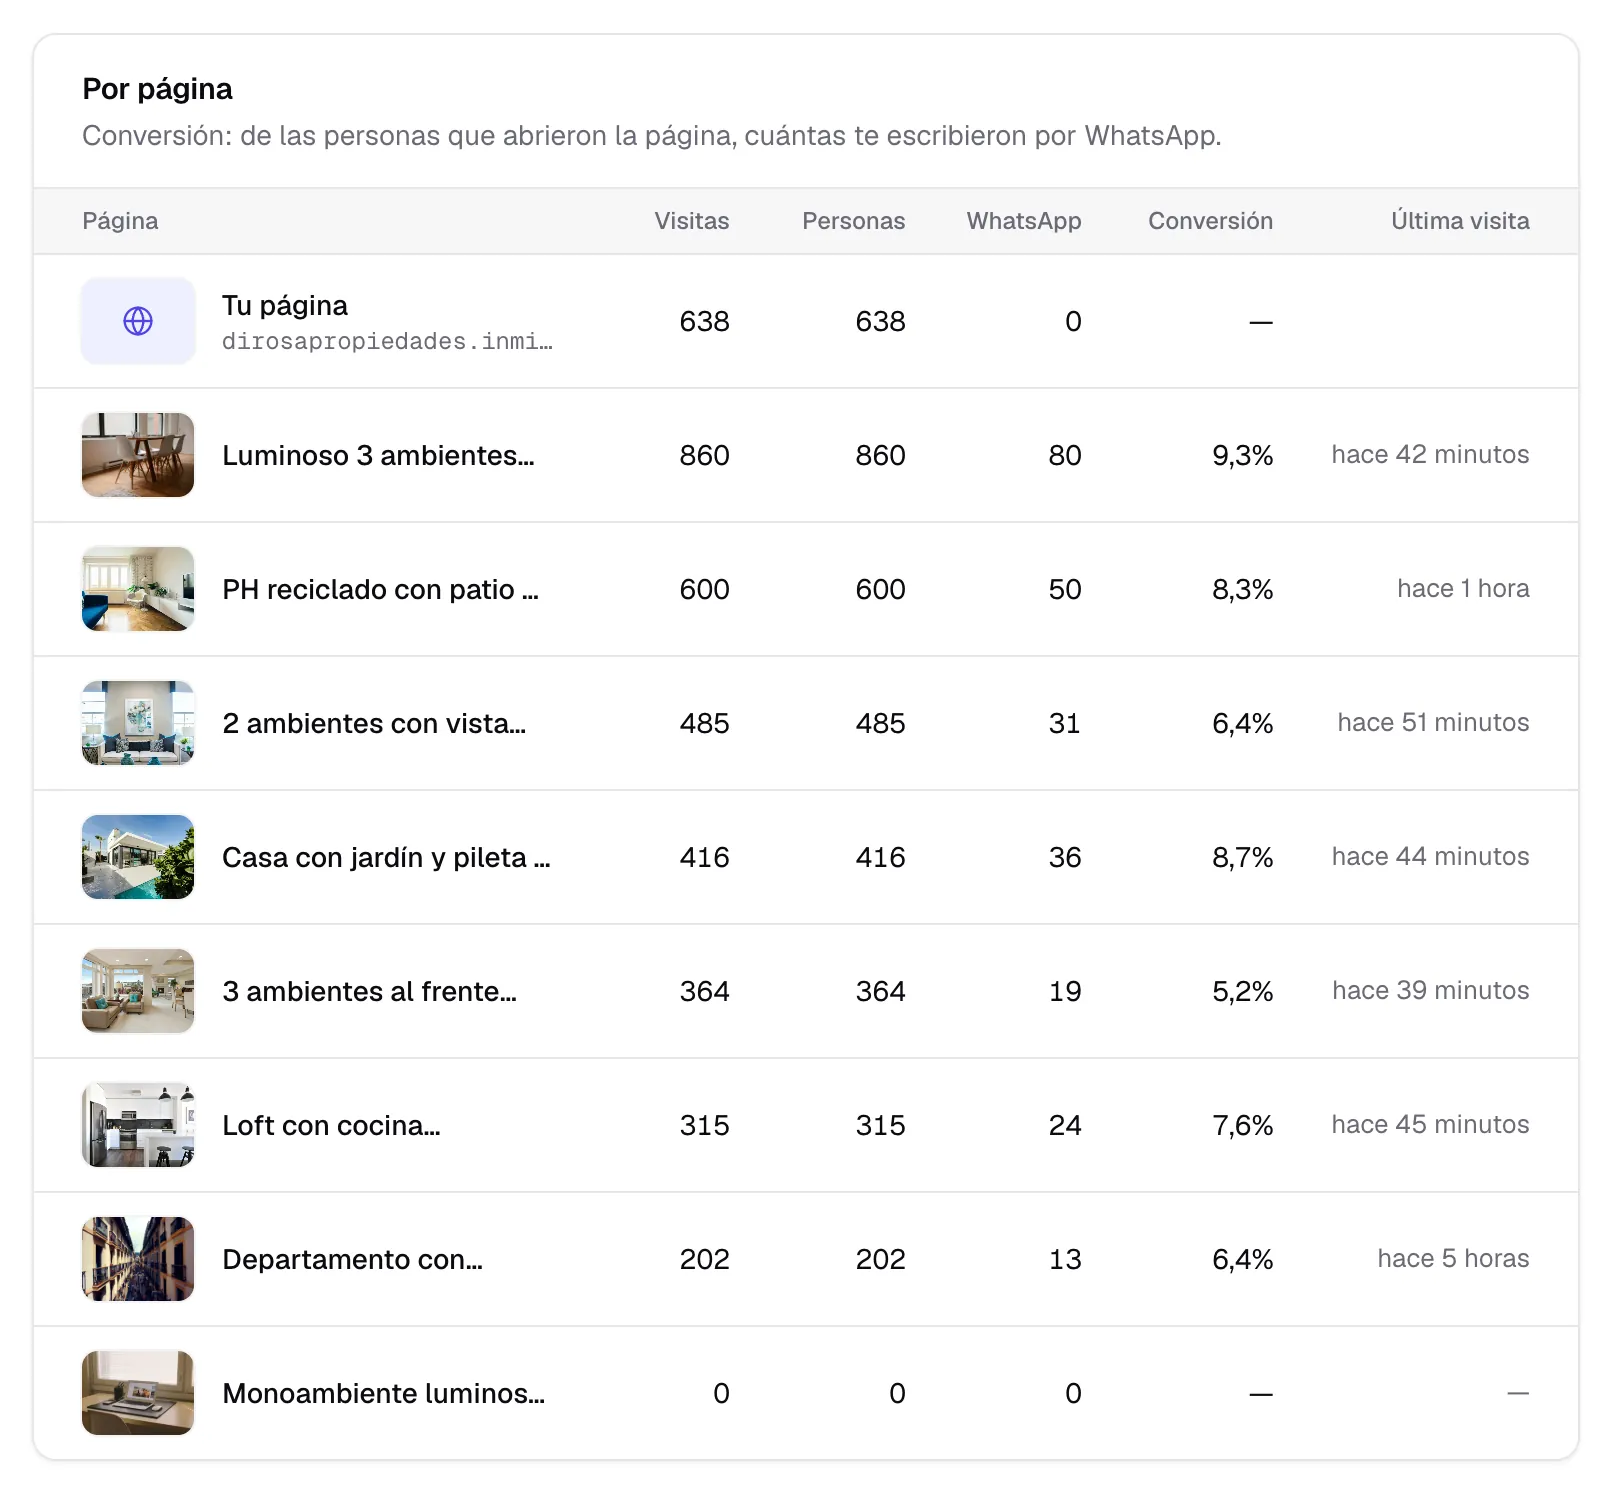Image resolution: width=1612 pixels, height=1492 pixels.
Task: Open Departamento con listing title
Action: coord(352,1259)
